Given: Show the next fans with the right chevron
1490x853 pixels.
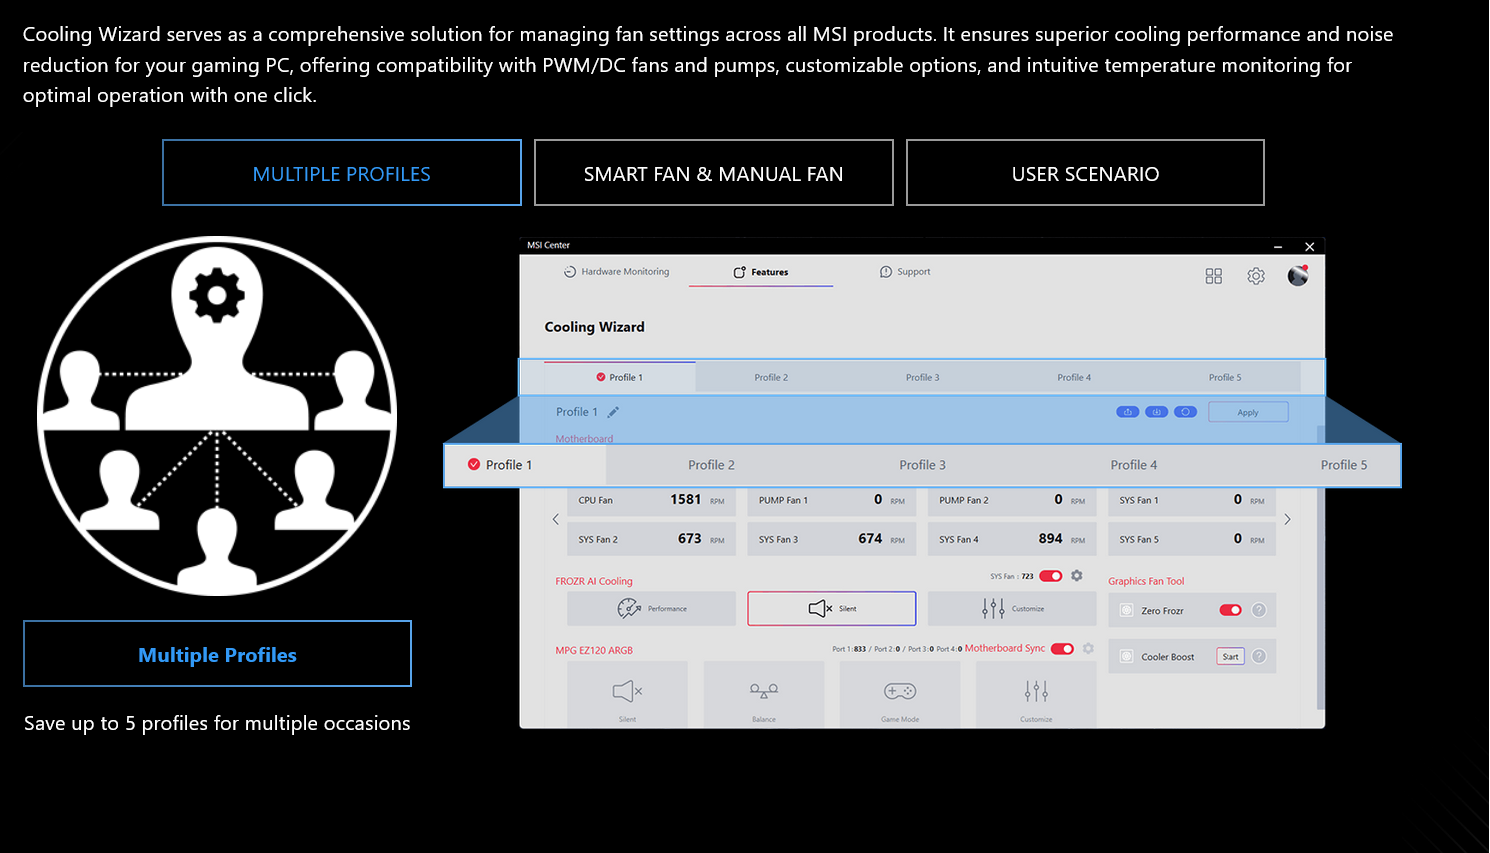Looking at the screenshot, I should 1287,519.
